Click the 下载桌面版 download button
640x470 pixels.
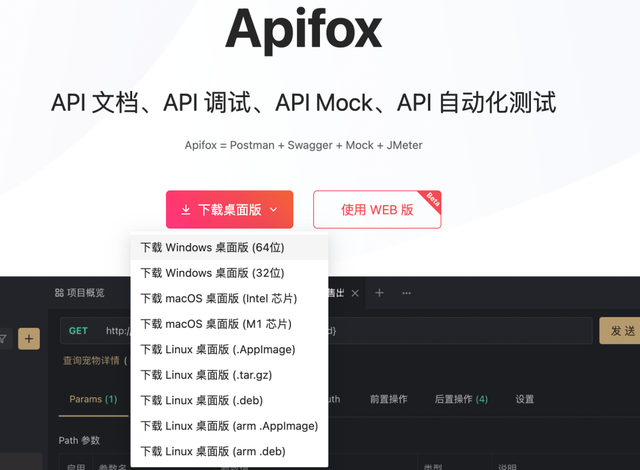(x=229, y=210)
